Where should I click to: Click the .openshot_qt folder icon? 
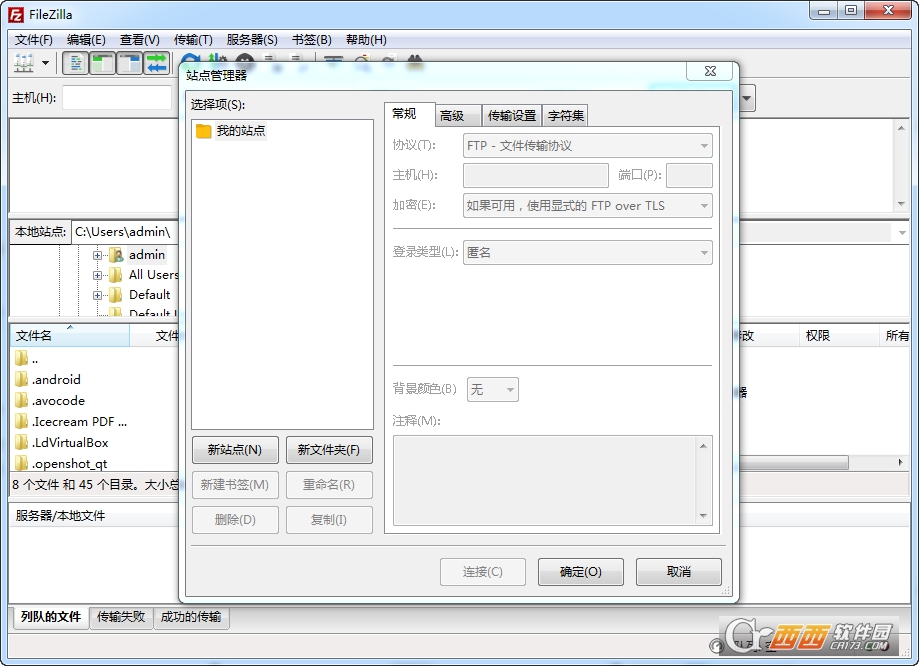click(x=22, y=464)
